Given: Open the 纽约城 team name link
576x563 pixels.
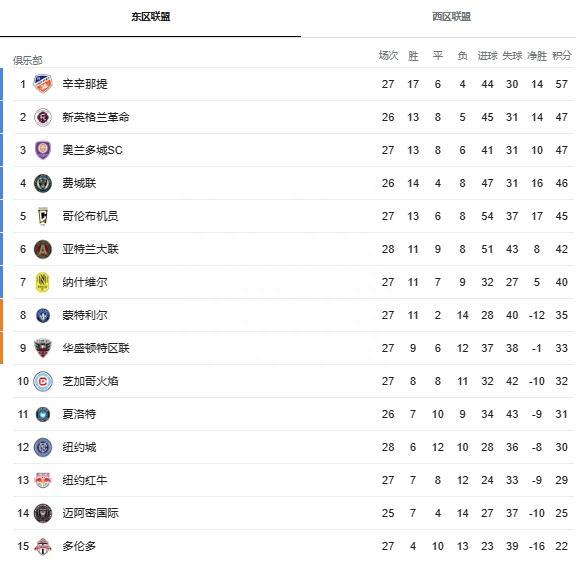Looking at the screenshot, I should tap(79, 447).
